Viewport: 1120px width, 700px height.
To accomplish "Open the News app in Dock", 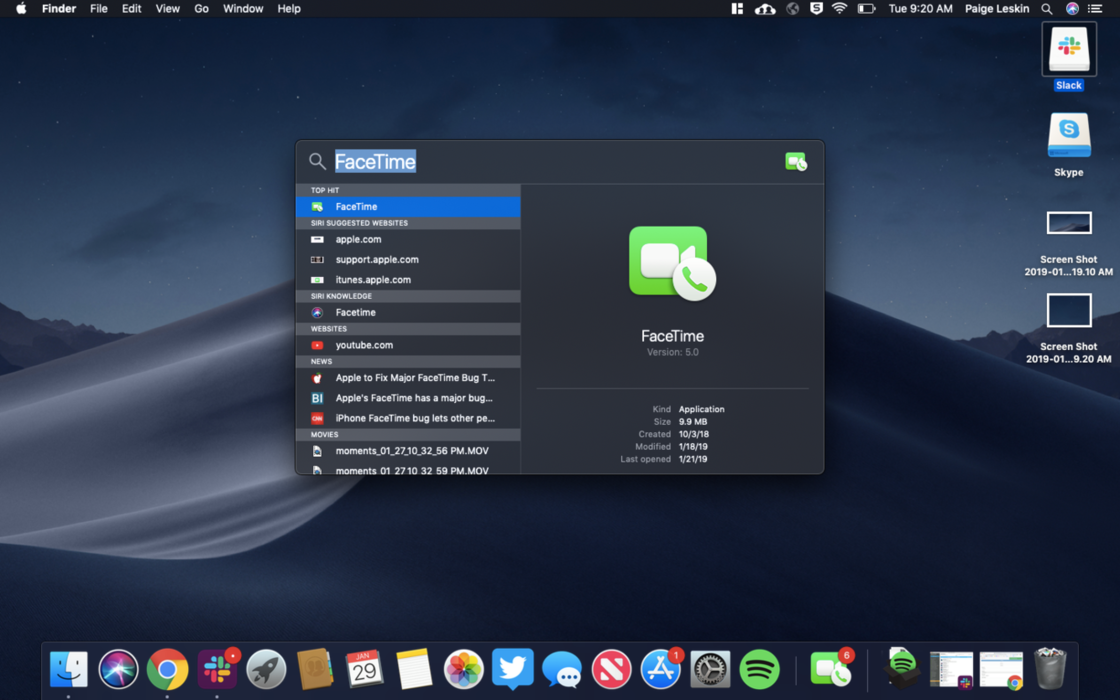I will point(611,669).
